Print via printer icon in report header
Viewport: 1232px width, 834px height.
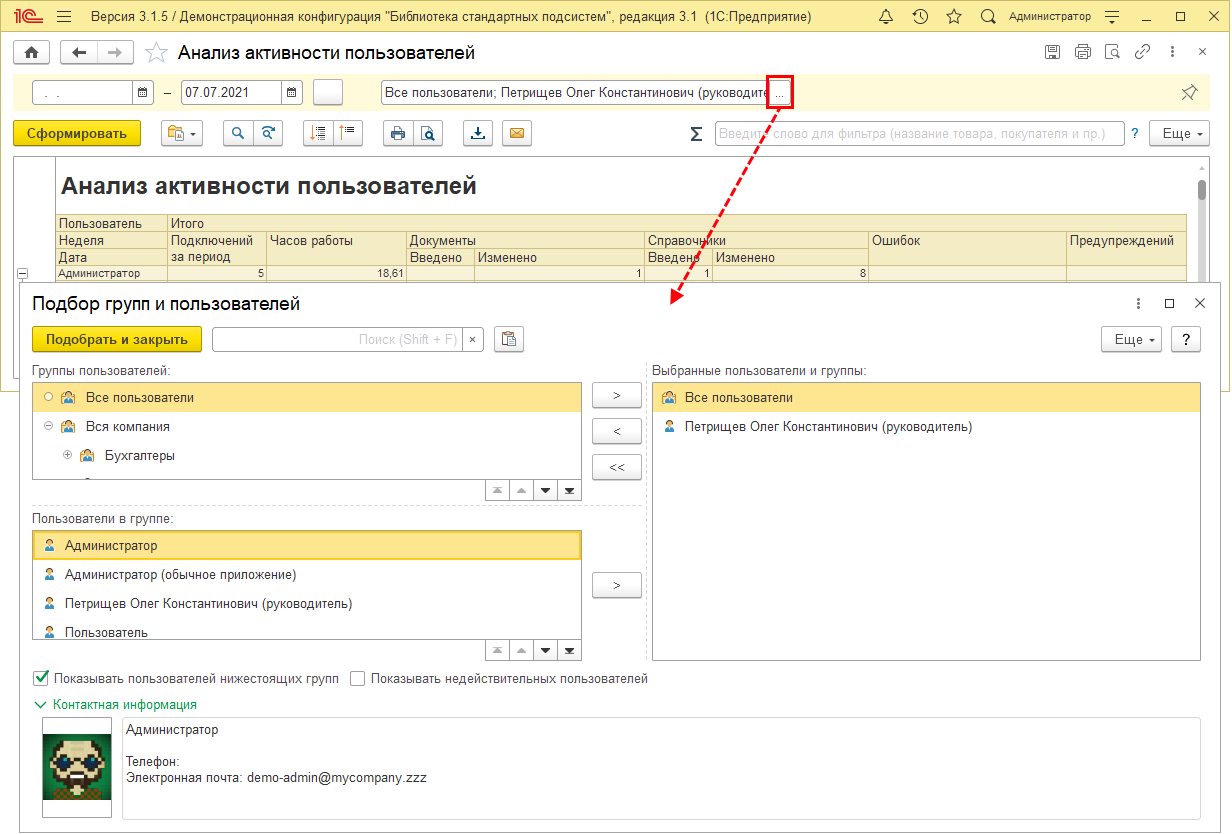tap(1082, 53)
